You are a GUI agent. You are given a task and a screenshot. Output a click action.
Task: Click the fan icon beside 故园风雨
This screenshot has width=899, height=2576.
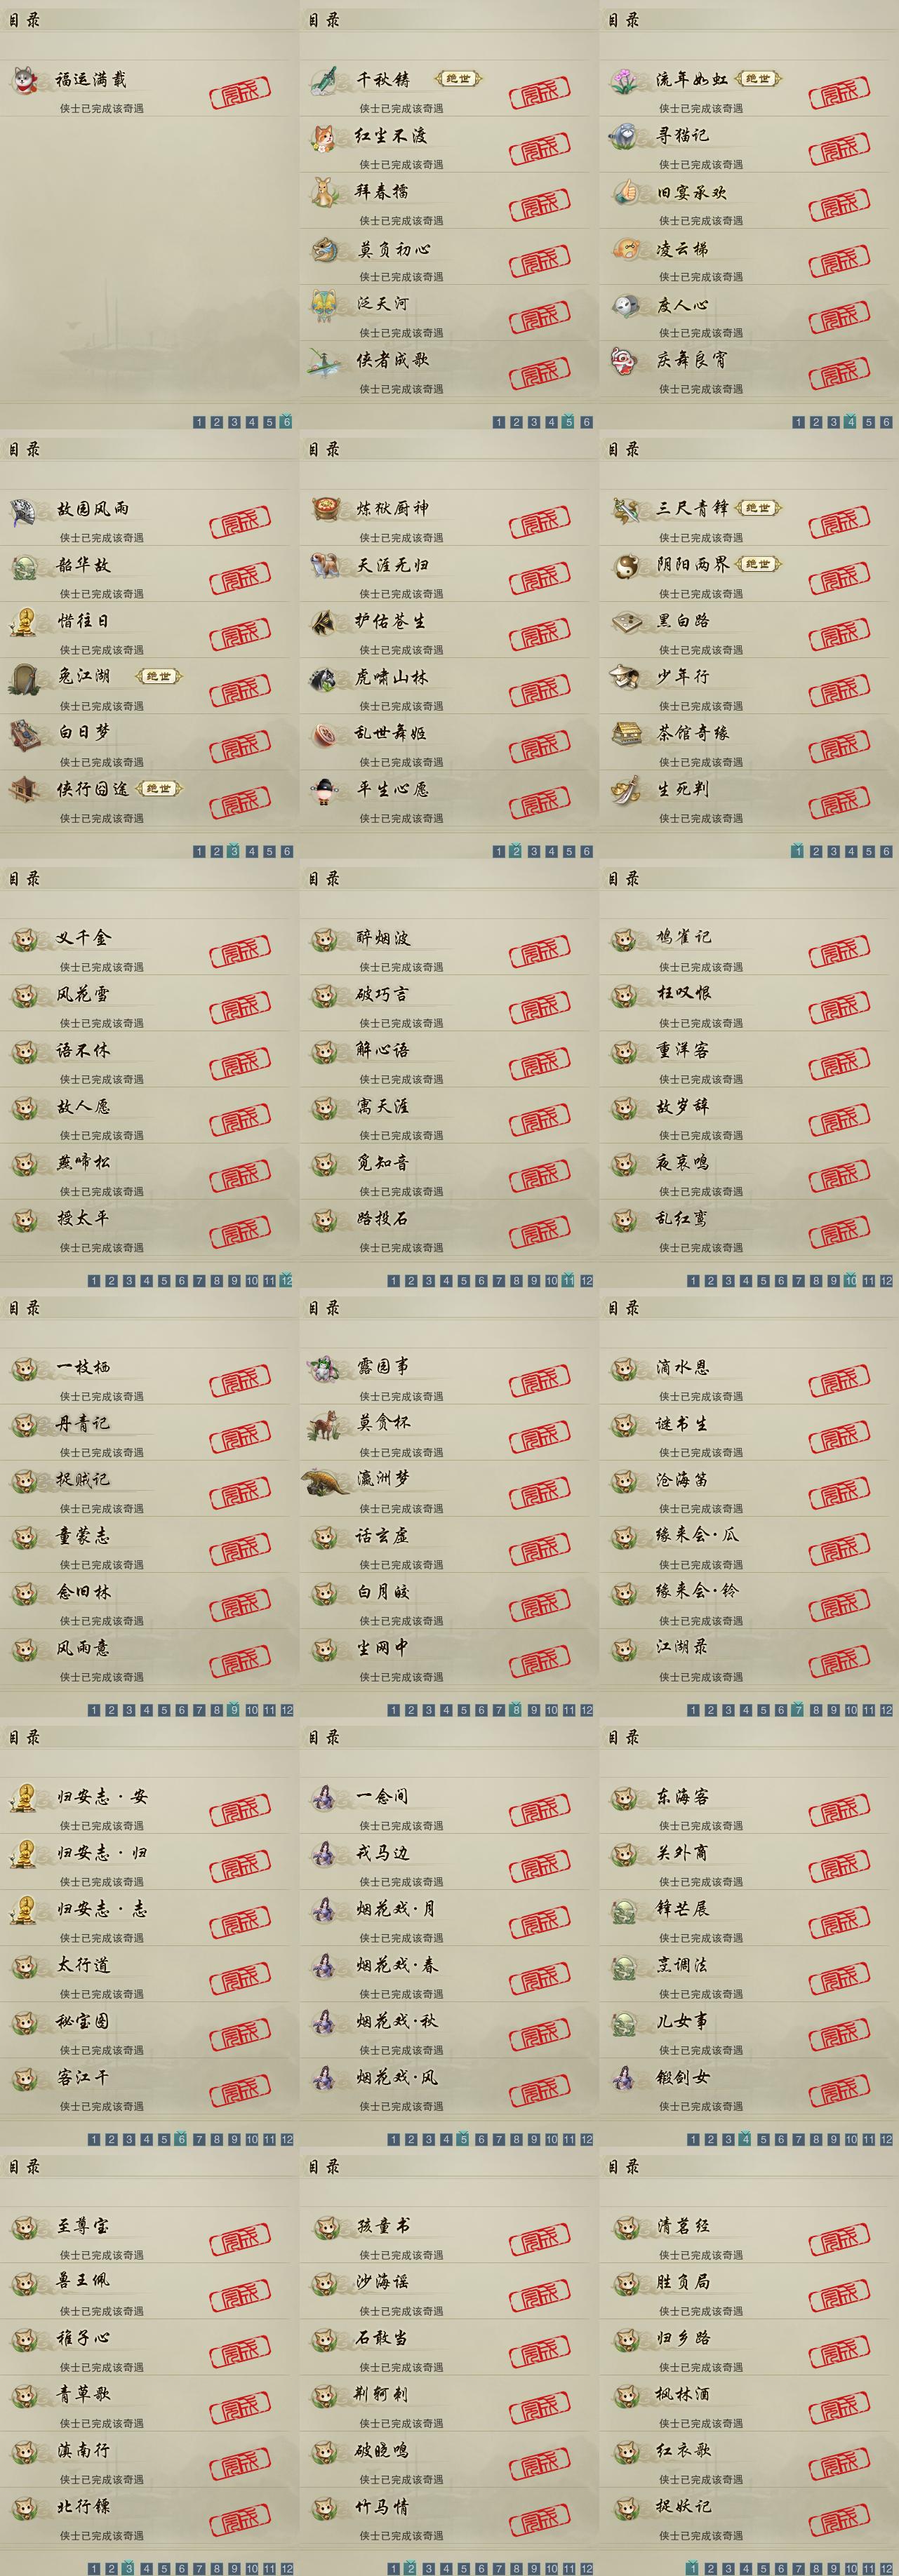point(25,509)
